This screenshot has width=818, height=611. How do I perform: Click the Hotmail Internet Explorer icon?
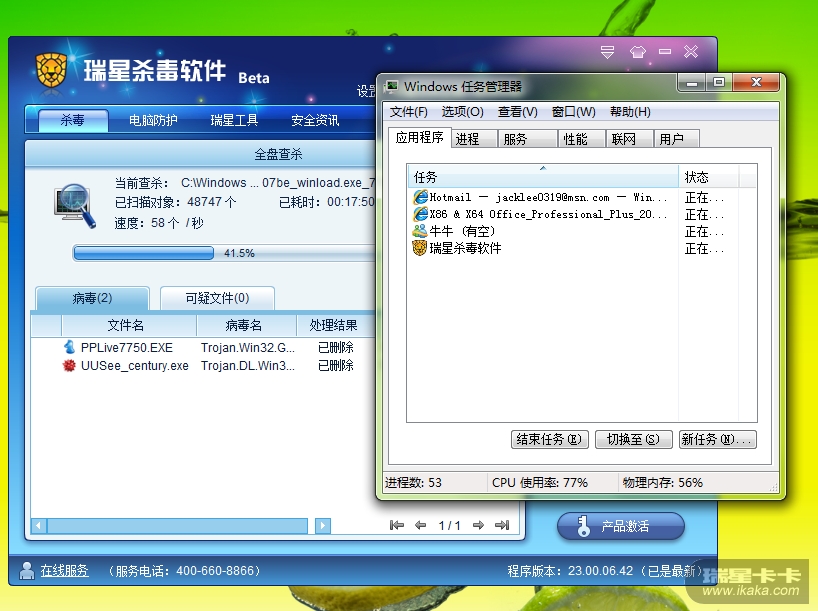420,197
